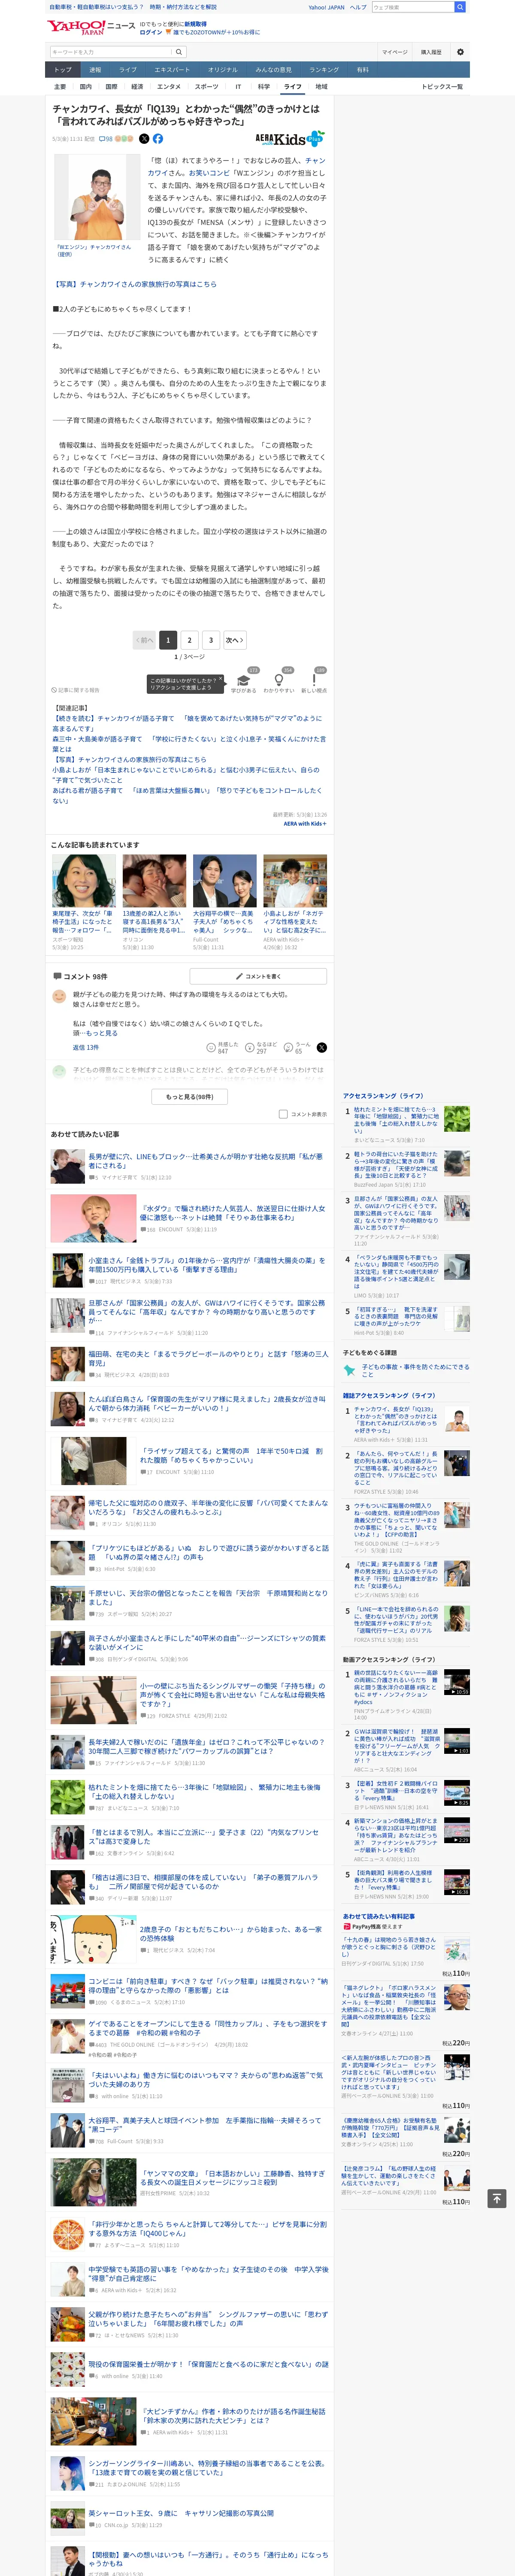Open the 速報 navigation tab
The image size is (515, 2576).
(95, 70)
